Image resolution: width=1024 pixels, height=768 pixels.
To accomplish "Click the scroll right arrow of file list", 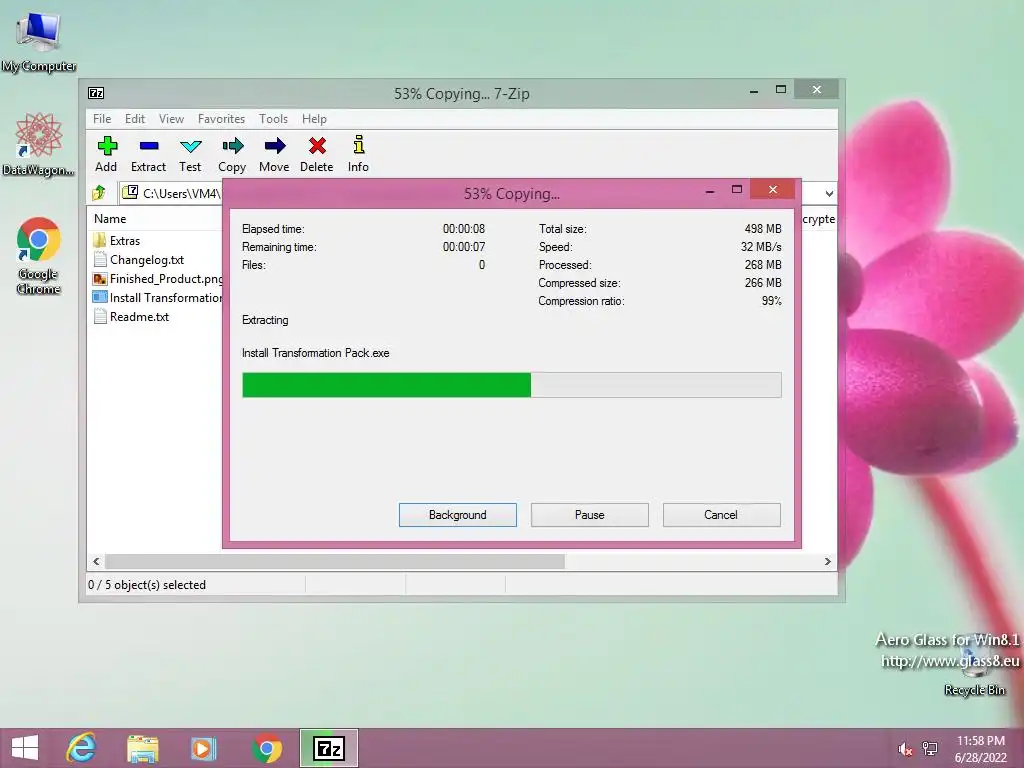I will click(827, 561).
